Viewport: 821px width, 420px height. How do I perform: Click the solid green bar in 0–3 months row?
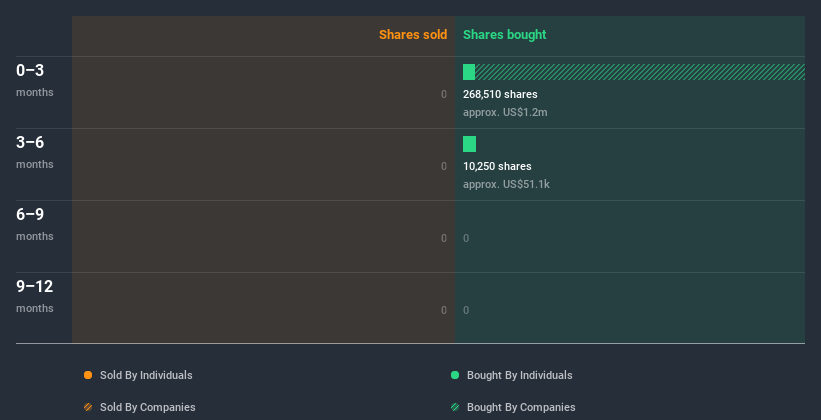point(469,72)
